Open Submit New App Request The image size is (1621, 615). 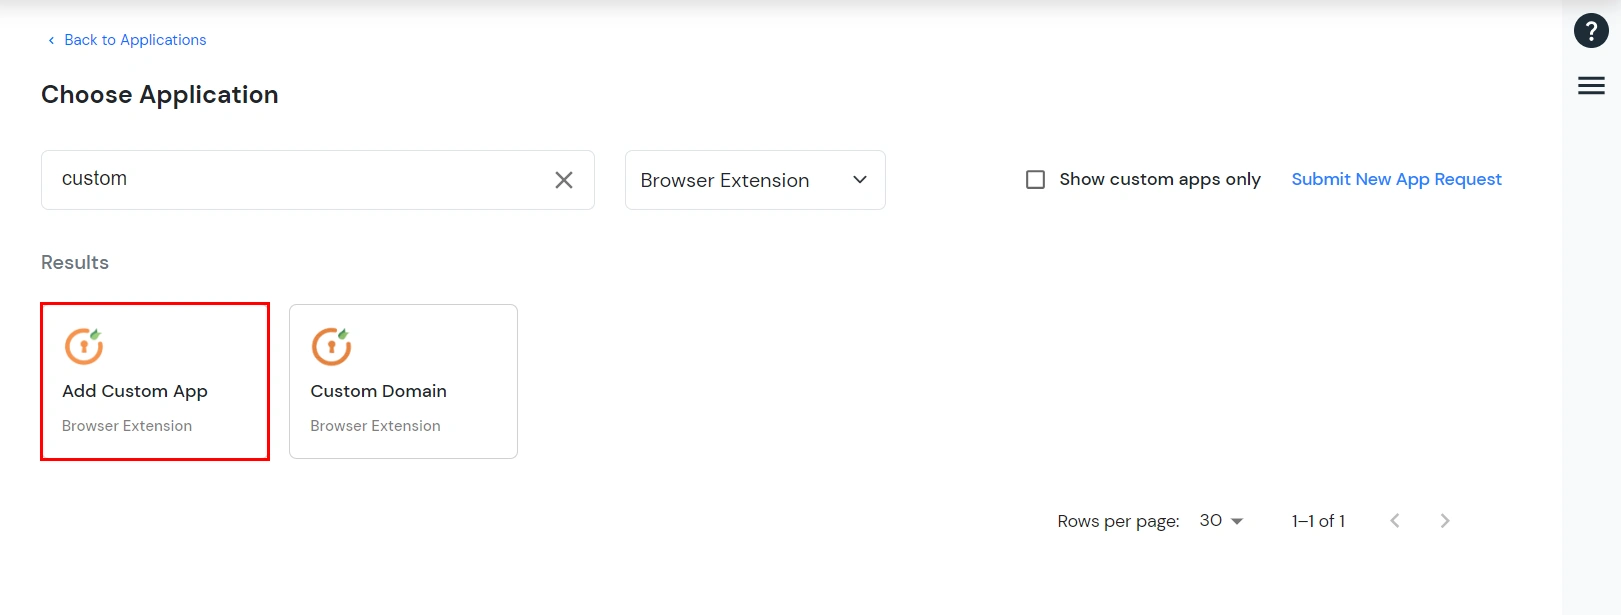pos(1396,179)
